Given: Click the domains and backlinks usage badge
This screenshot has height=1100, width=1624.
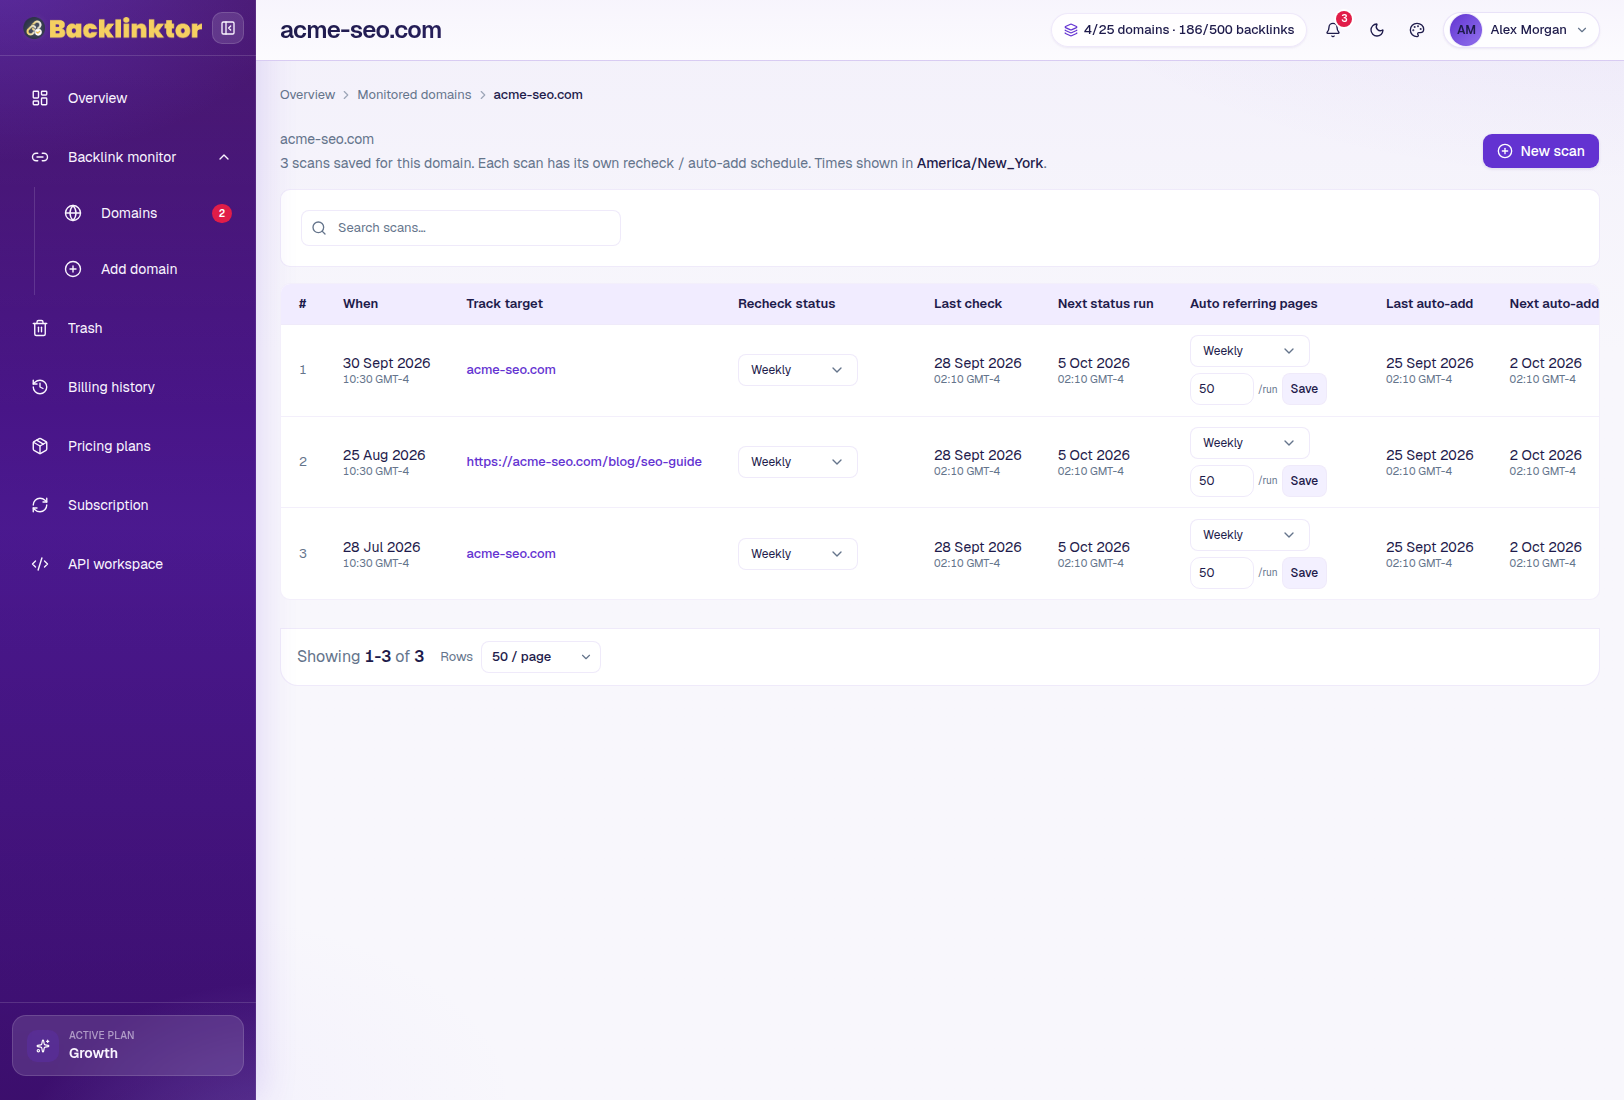Looking at the screenshot, I should point(1179,30).
